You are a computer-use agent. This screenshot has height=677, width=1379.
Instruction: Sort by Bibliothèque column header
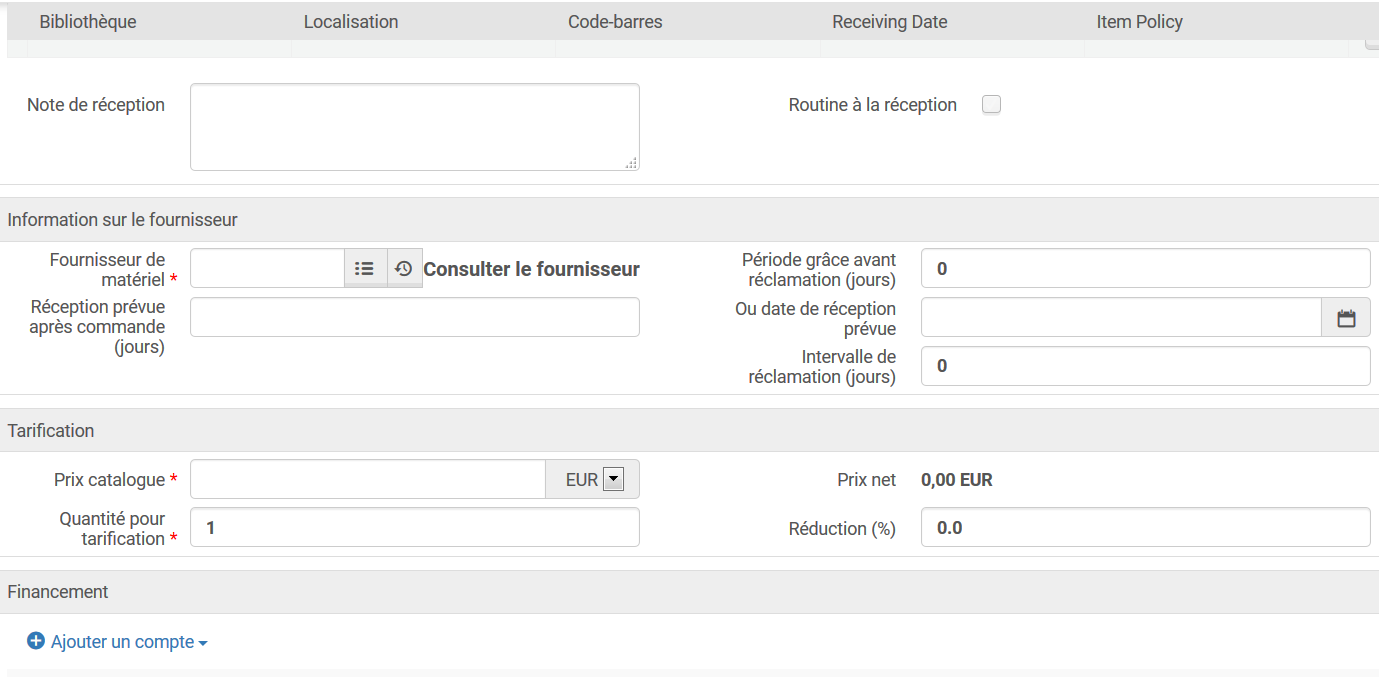88,22
